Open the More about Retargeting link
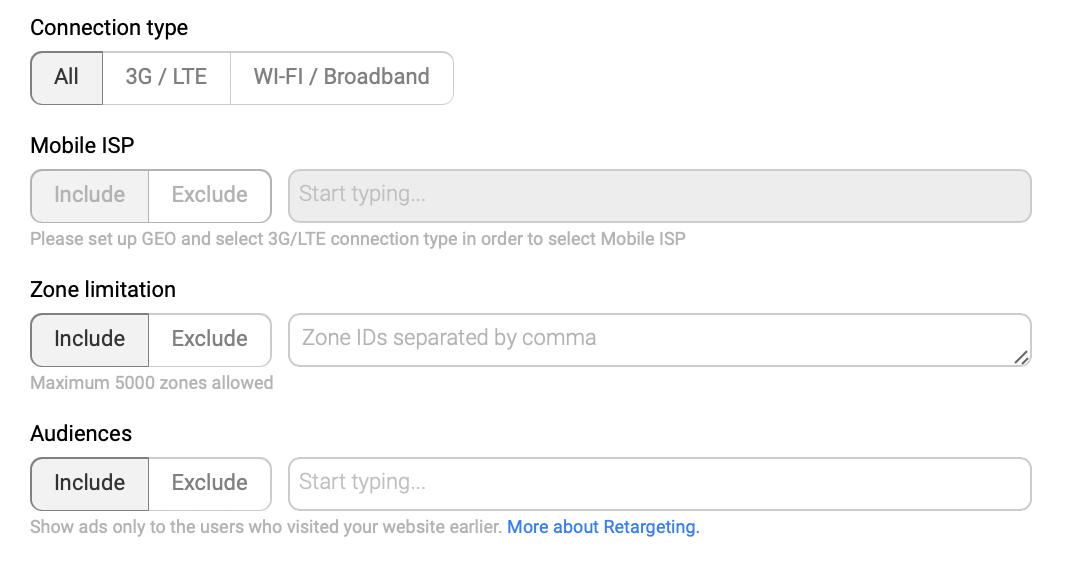Image resolution: width=1068 pixels, height=584 pixels. tap(603, 527)
